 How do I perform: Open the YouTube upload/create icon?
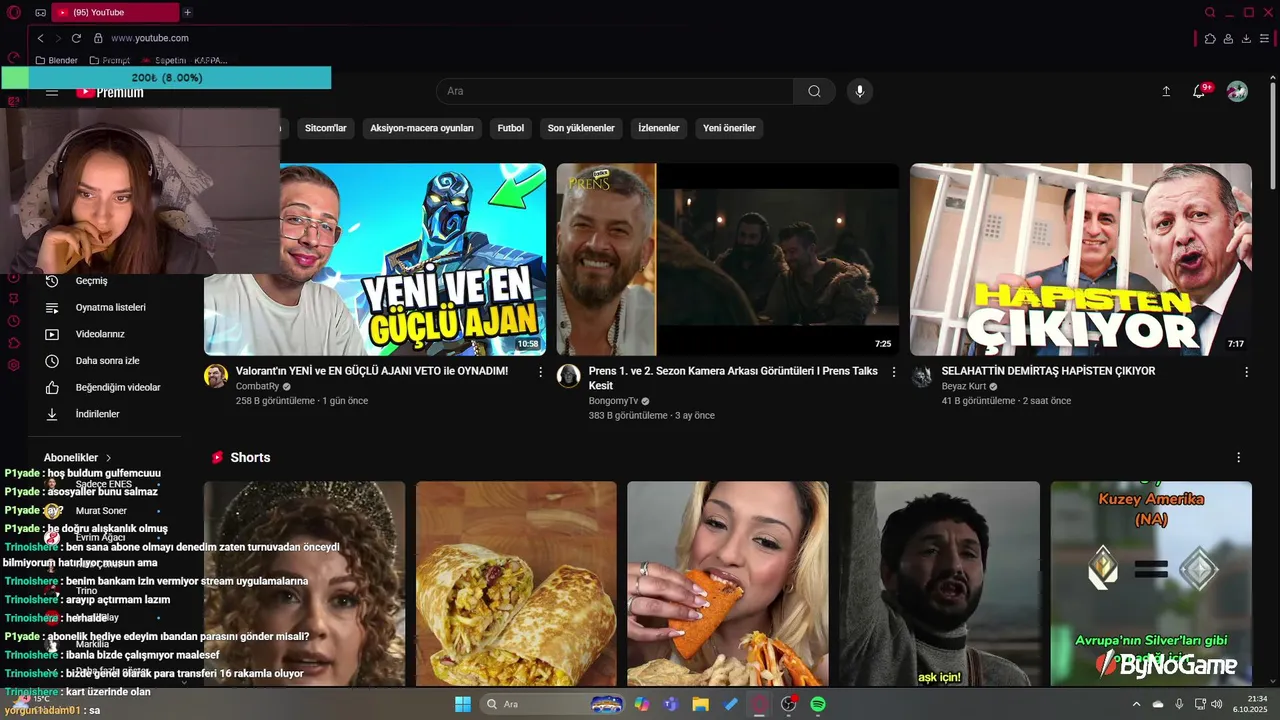(1166, 91)
